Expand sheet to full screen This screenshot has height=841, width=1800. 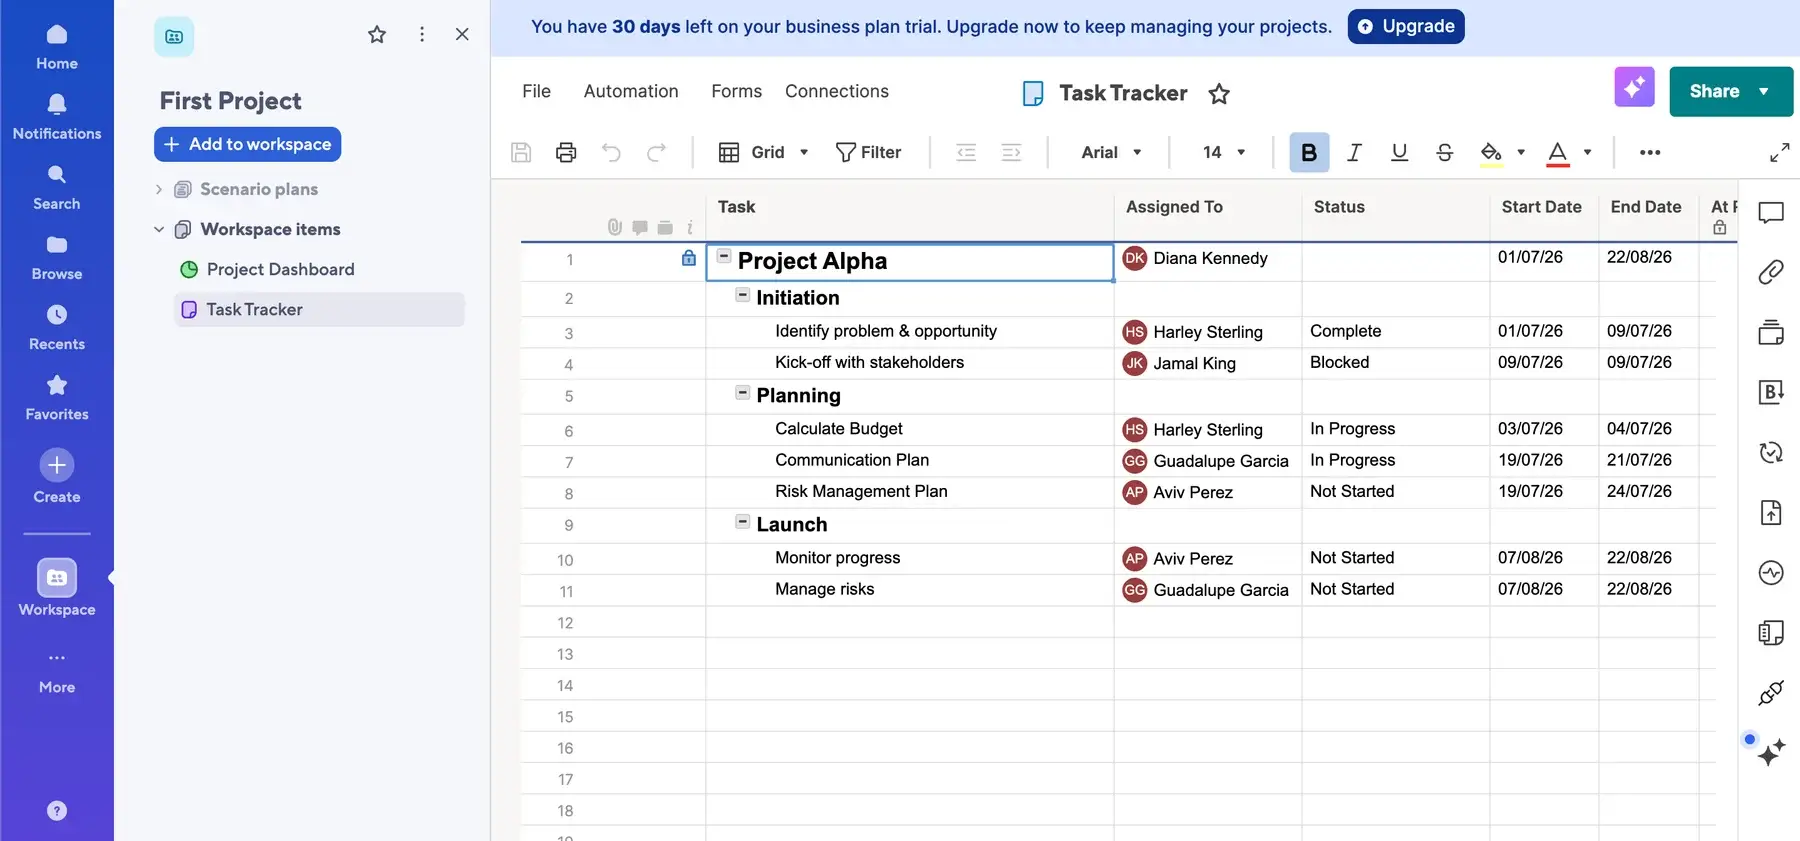click(1779, 153)
